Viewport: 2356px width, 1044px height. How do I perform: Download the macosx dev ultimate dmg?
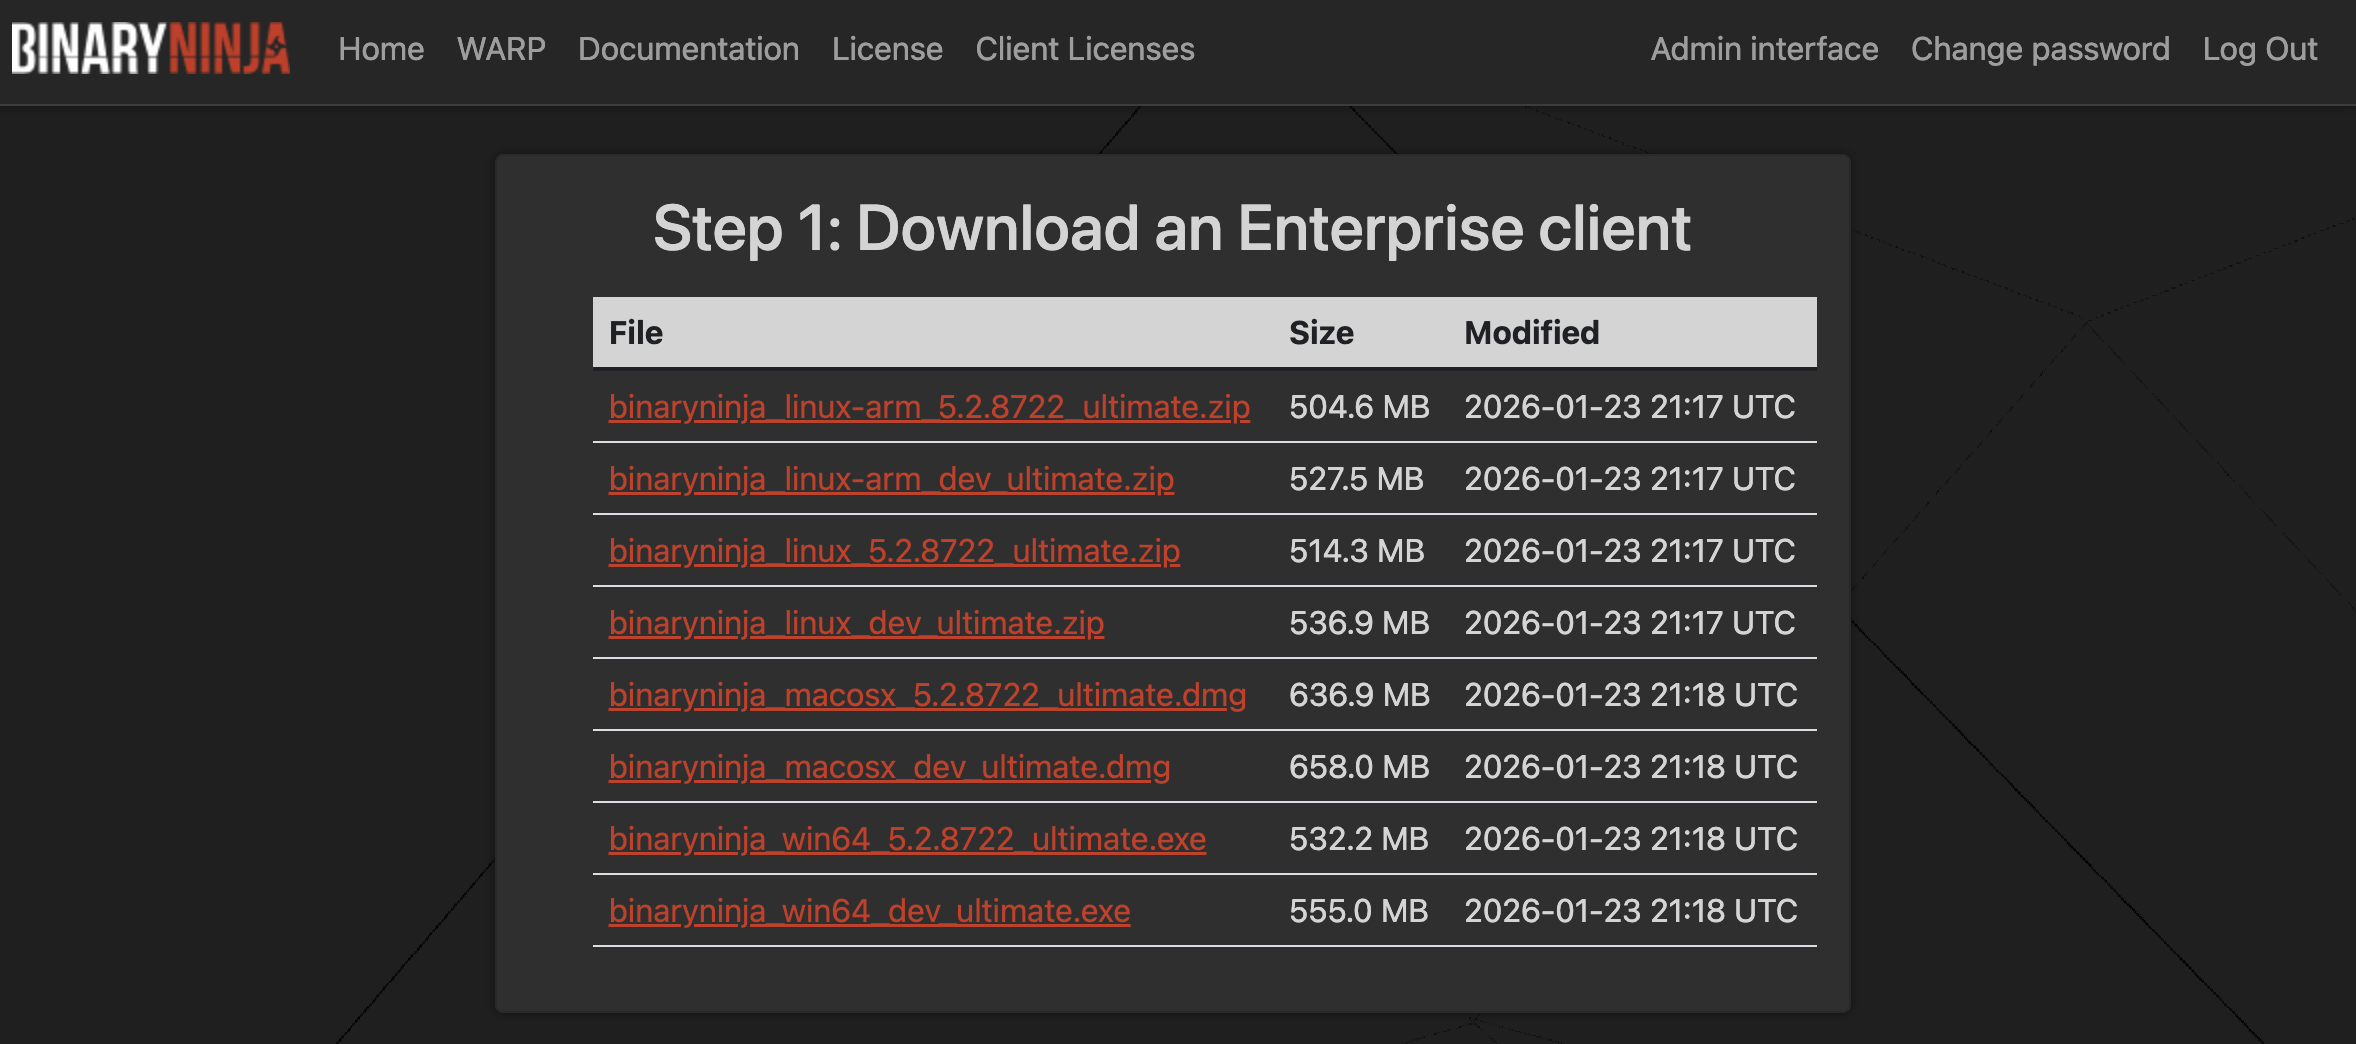[889, 767]
